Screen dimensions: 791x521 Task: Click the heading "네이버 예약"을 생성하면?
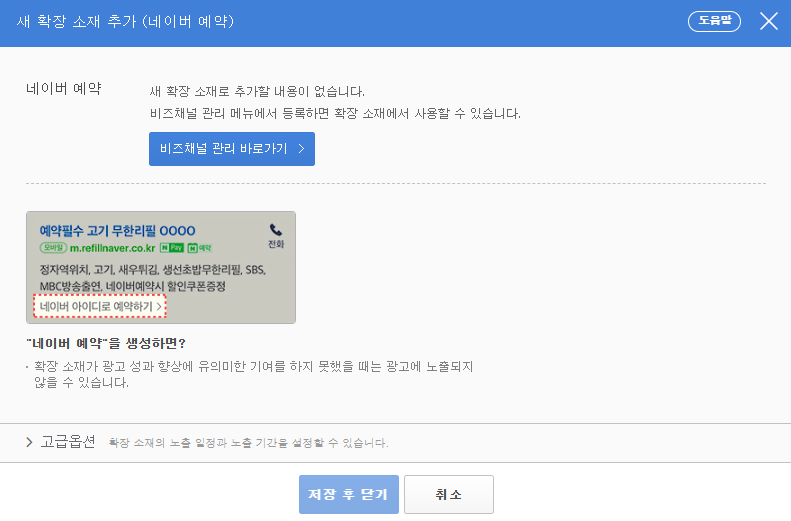coord(106,343)
